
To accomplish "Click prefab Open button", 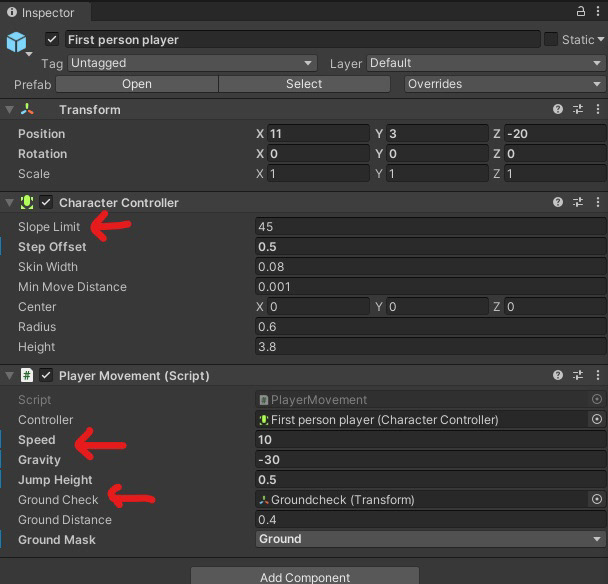I will tap(137, 84).
